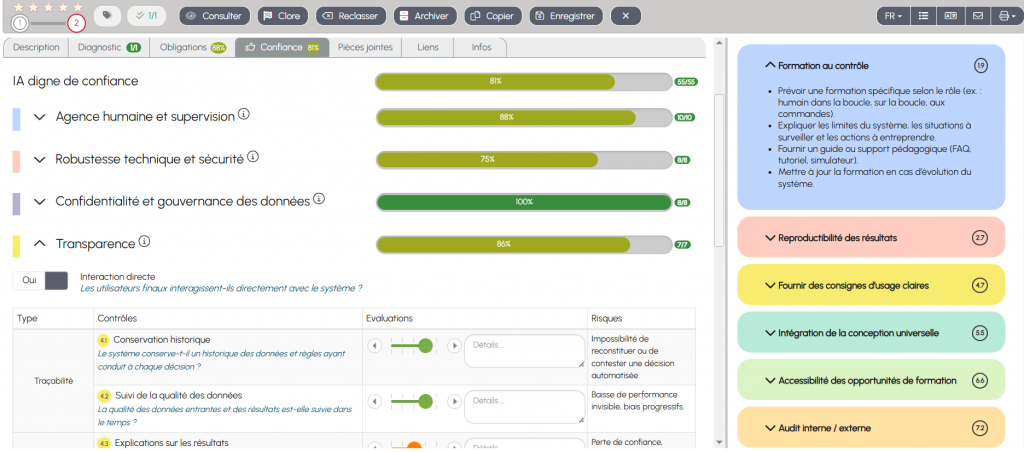Screen dimensions: 1024x452
Task: Toggle the Oui switch for Interaction directe
Action: pyautogui.click(x=40, y=280)
